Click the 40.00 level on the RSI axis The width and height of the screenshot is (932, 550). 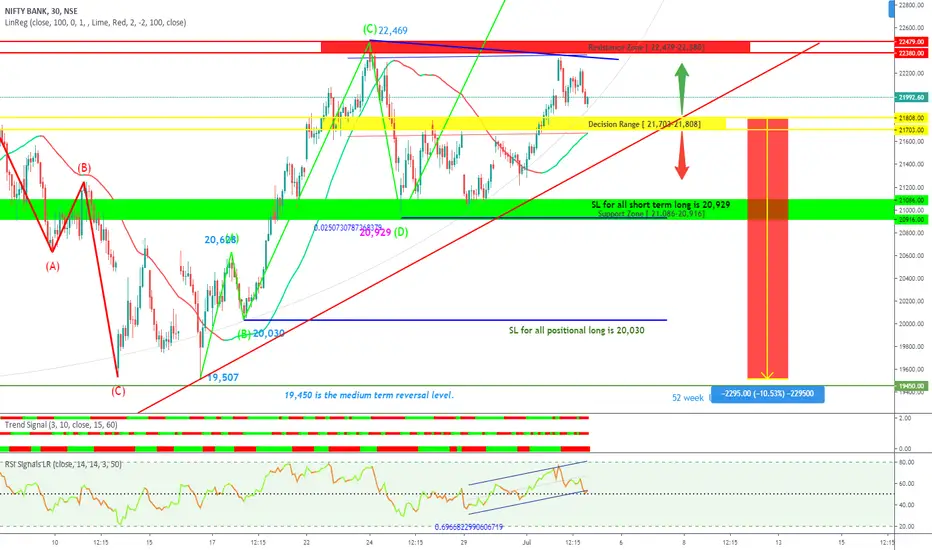tap(906, 505)
